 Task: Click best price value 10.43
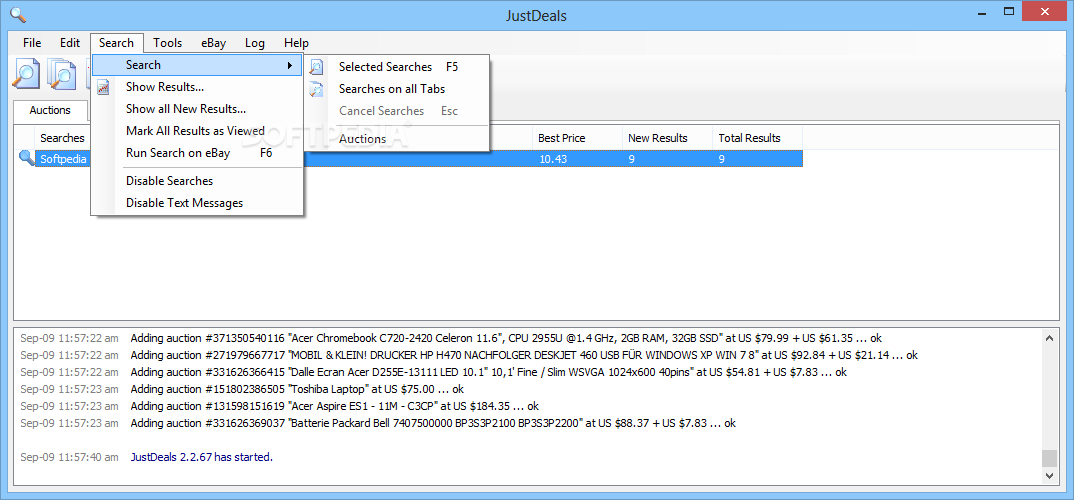tap(553, 159)
